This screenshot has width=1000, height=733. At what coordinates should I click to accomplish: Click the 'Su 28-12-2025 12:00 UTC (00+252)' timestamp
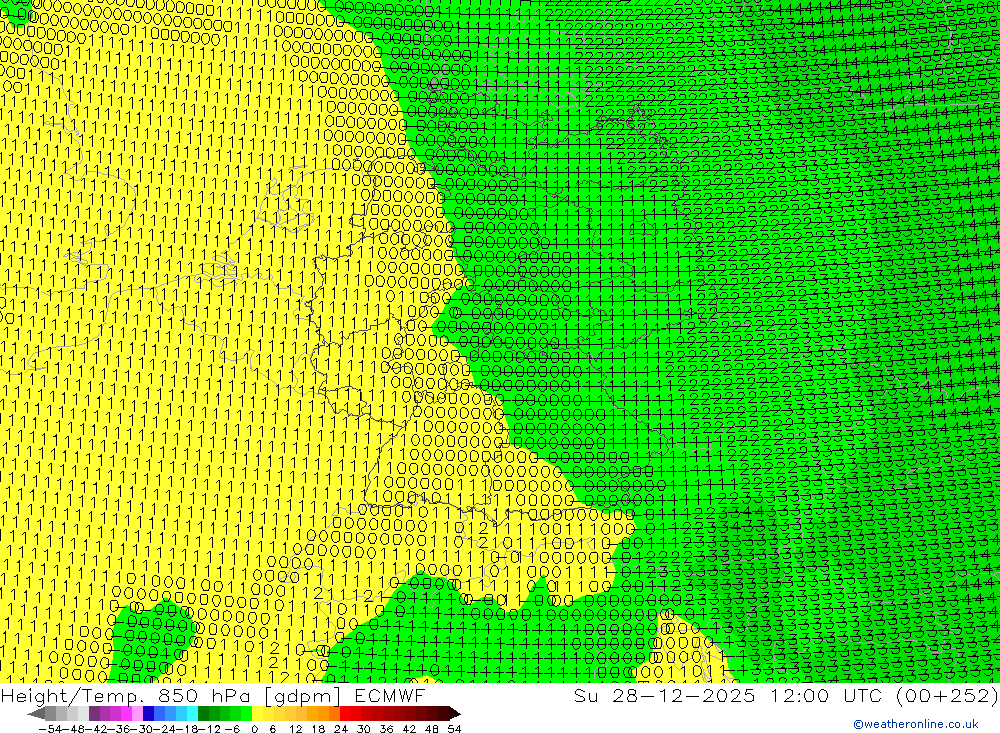pos(786,695)
